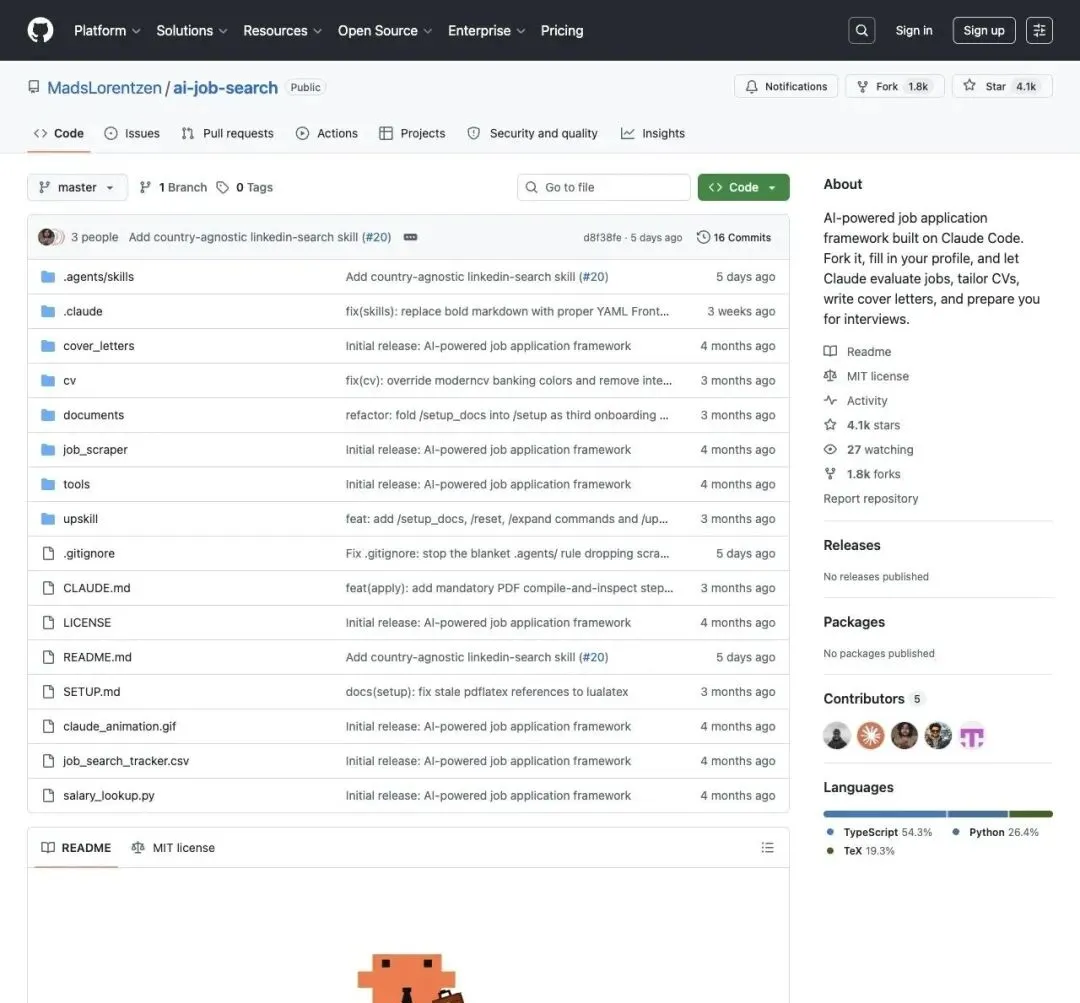Open the first contributor avatar

pyautogui.click(x=836, y=736)
